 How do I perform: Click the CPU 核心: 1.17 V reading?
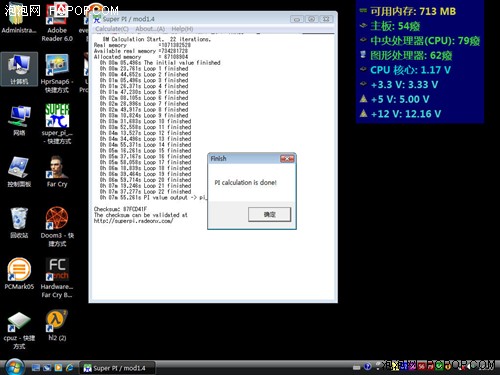point(410,70)
